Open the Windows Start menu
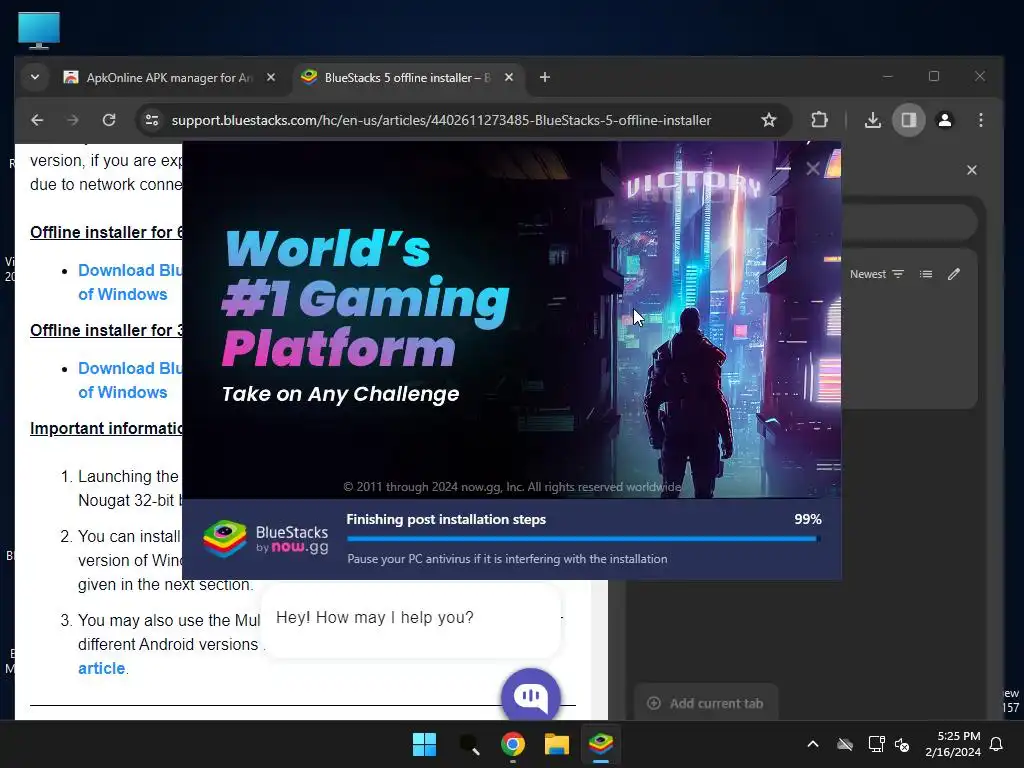 pyautogui.click(x=424, y=744)
